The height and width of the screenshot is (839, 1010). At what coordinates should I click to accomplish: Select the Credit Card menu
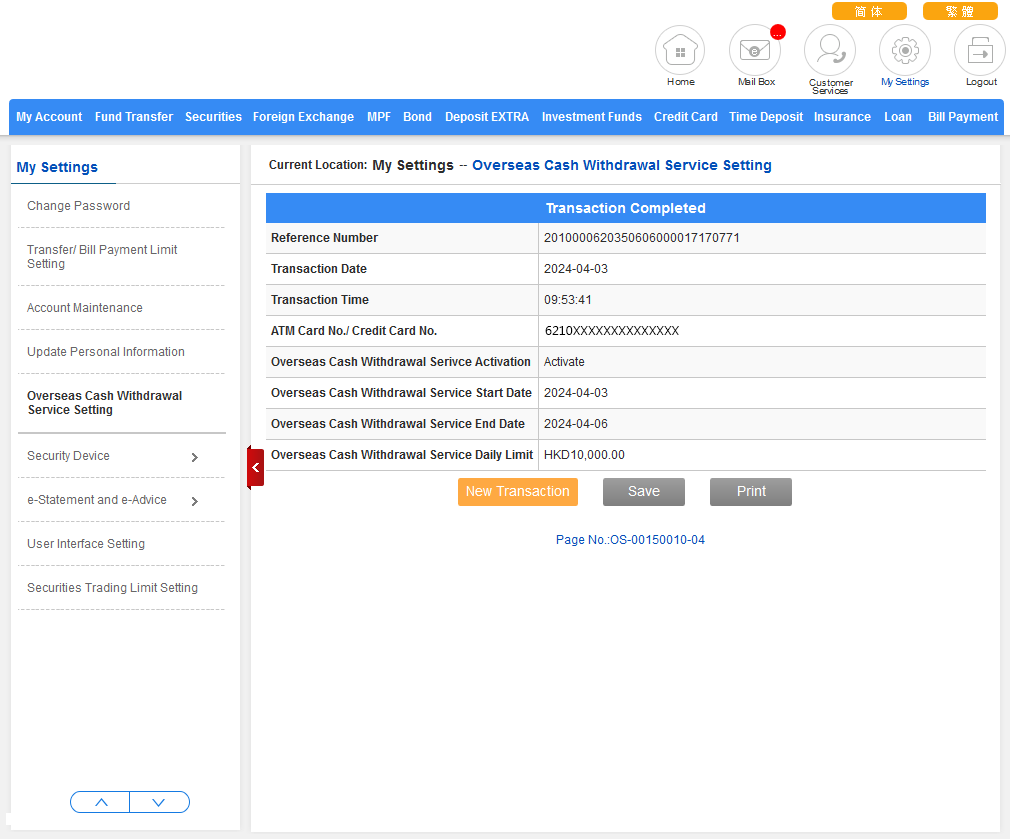tap(685, 117)
